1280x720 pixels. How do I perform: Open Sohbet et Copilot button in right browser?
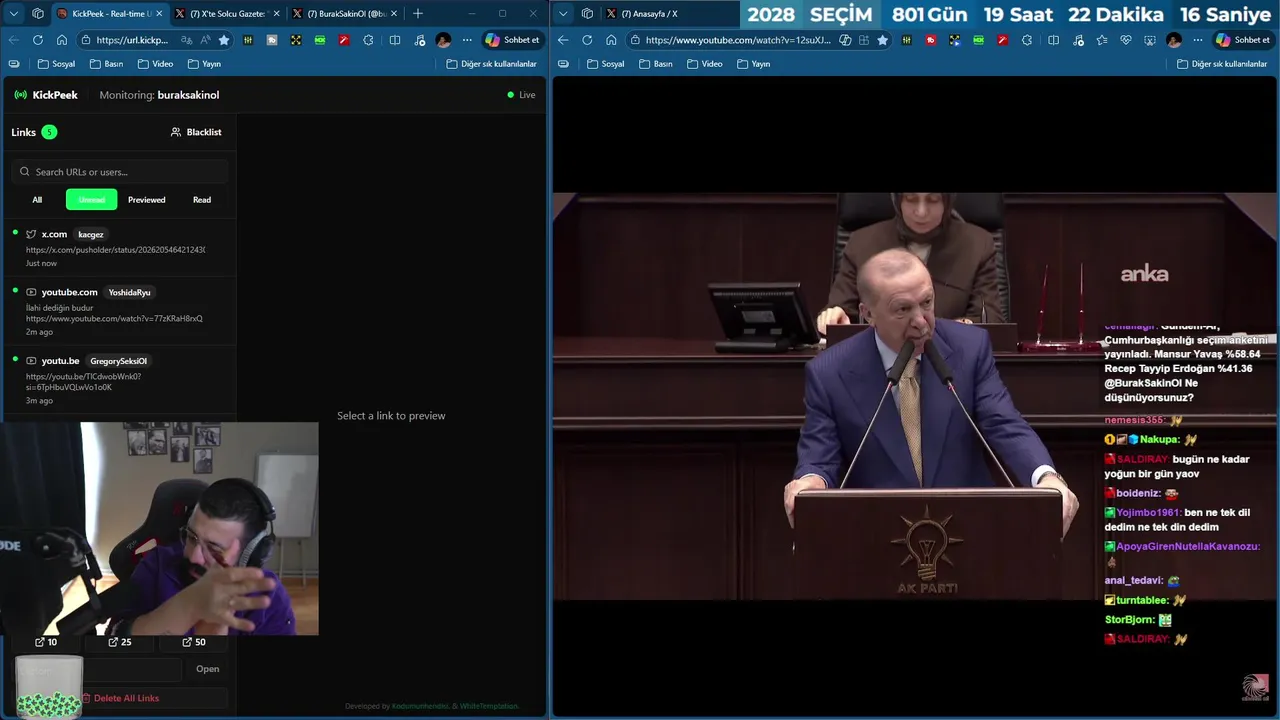(x=1243, y=40)
